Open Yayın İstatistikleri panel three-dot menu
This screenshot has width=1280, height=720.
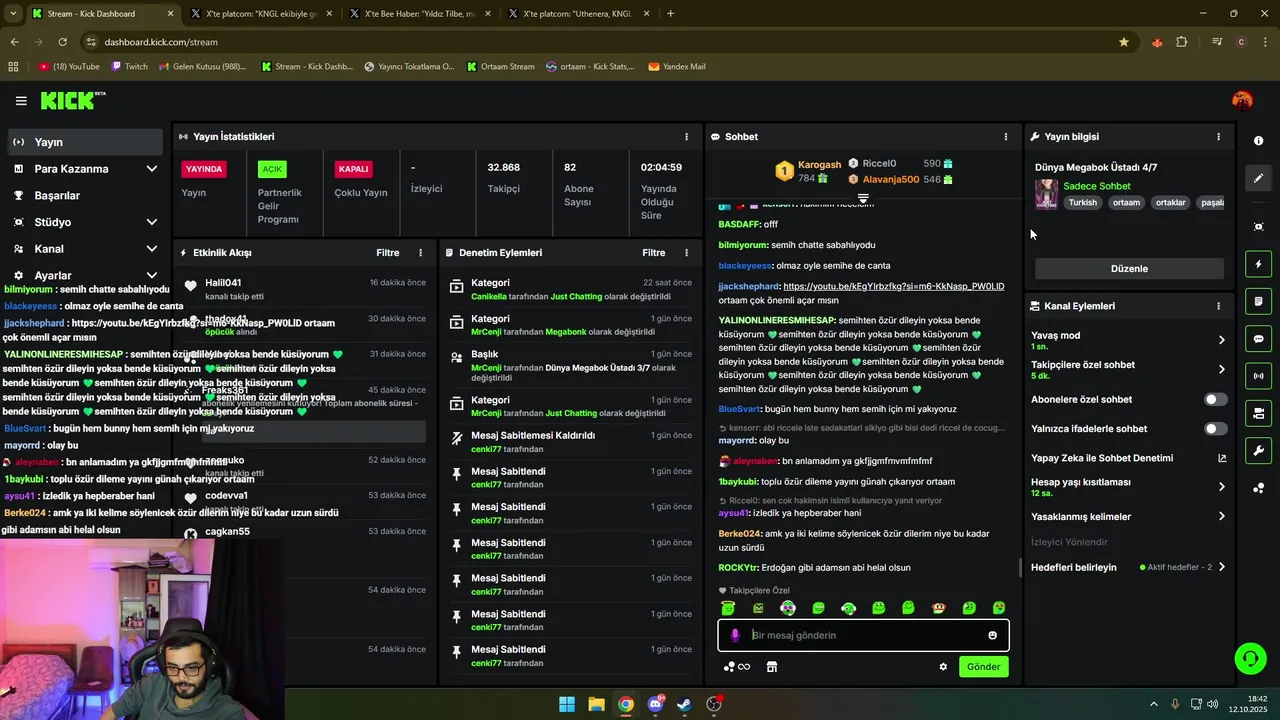(686, 137)
